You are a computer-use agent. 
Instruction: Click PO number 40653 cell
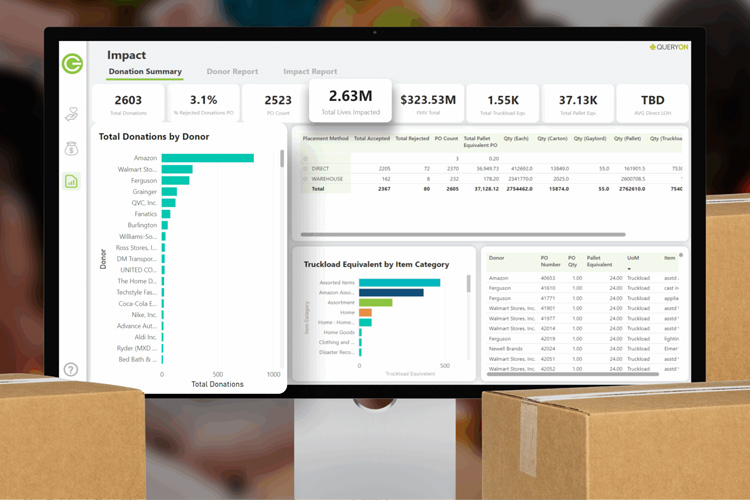pos(548,278)
